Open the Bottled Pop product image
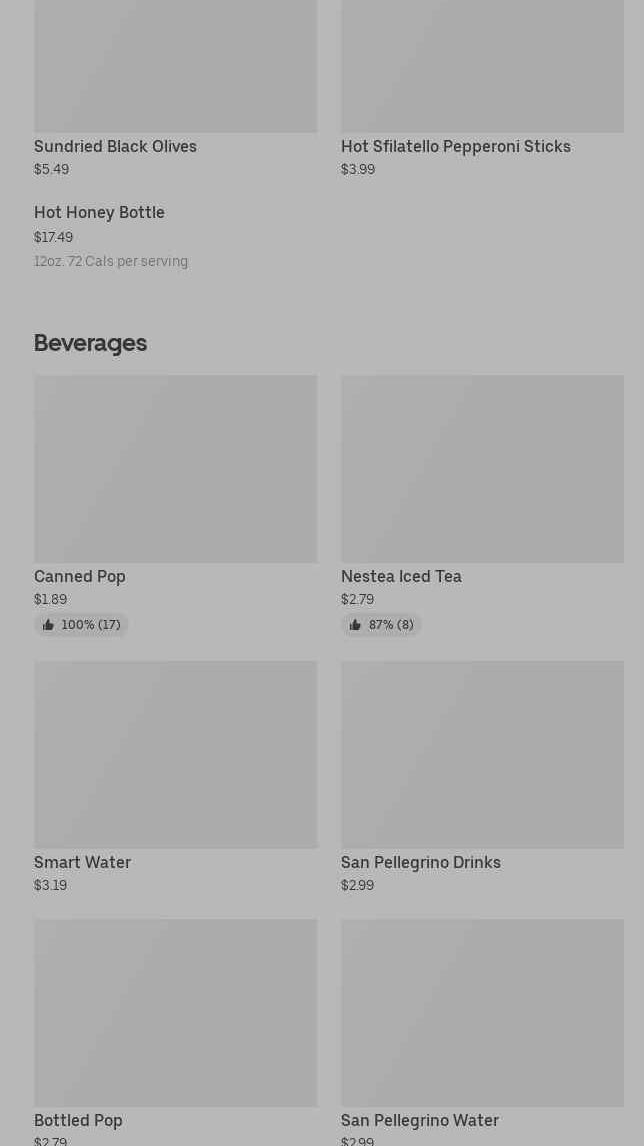 pos(175,1012)
